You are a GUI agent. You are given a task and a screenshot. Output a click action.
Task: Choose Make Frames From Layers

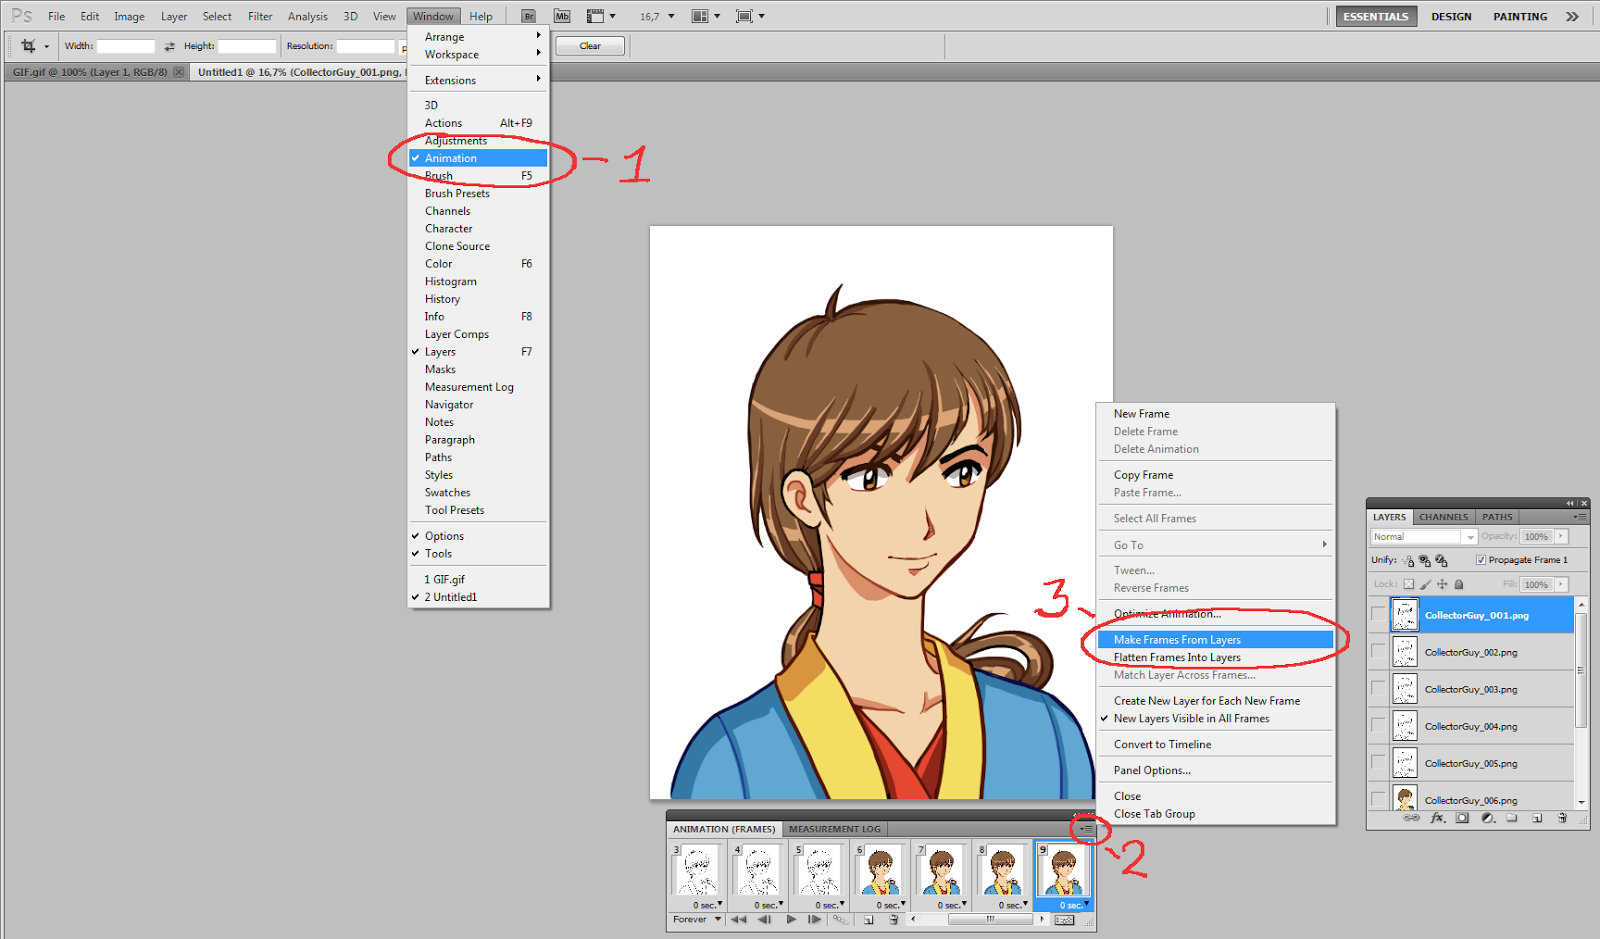click(x=1216, y=640)
